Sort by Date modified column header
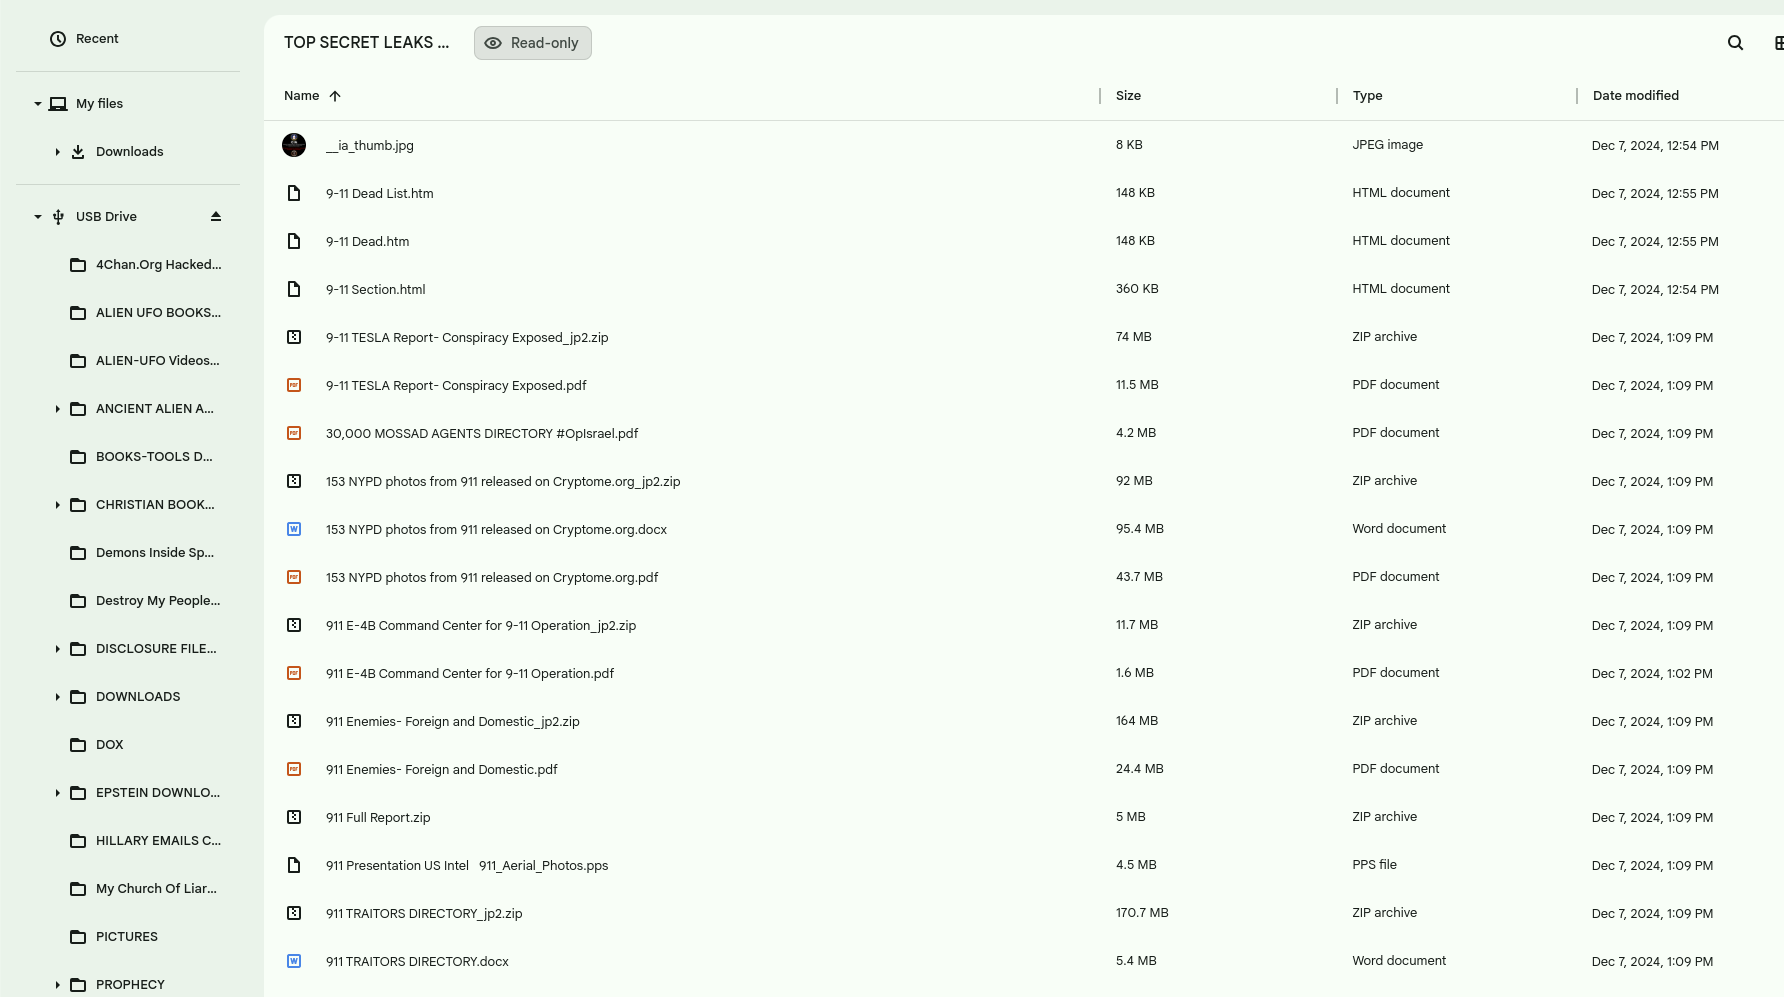 pos(1636,96)
